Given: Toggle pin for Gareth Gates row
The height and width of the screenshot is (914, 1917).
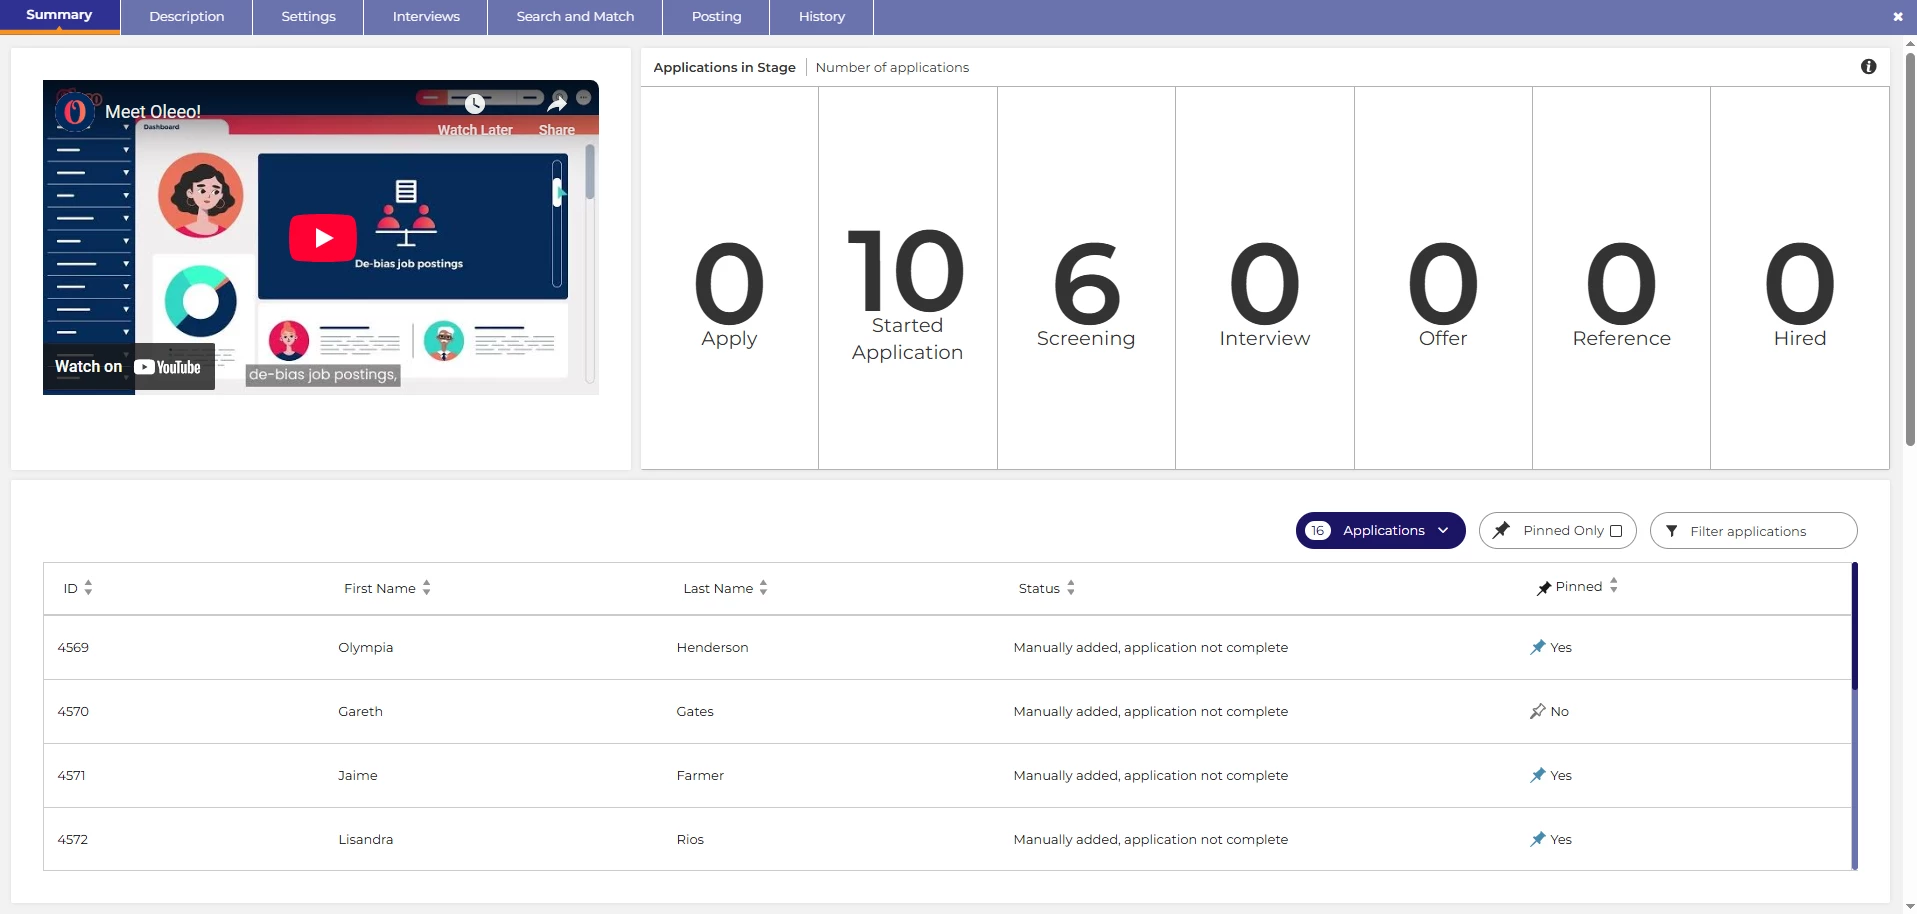Looking at the screenshot, I should coord(1538,712).
